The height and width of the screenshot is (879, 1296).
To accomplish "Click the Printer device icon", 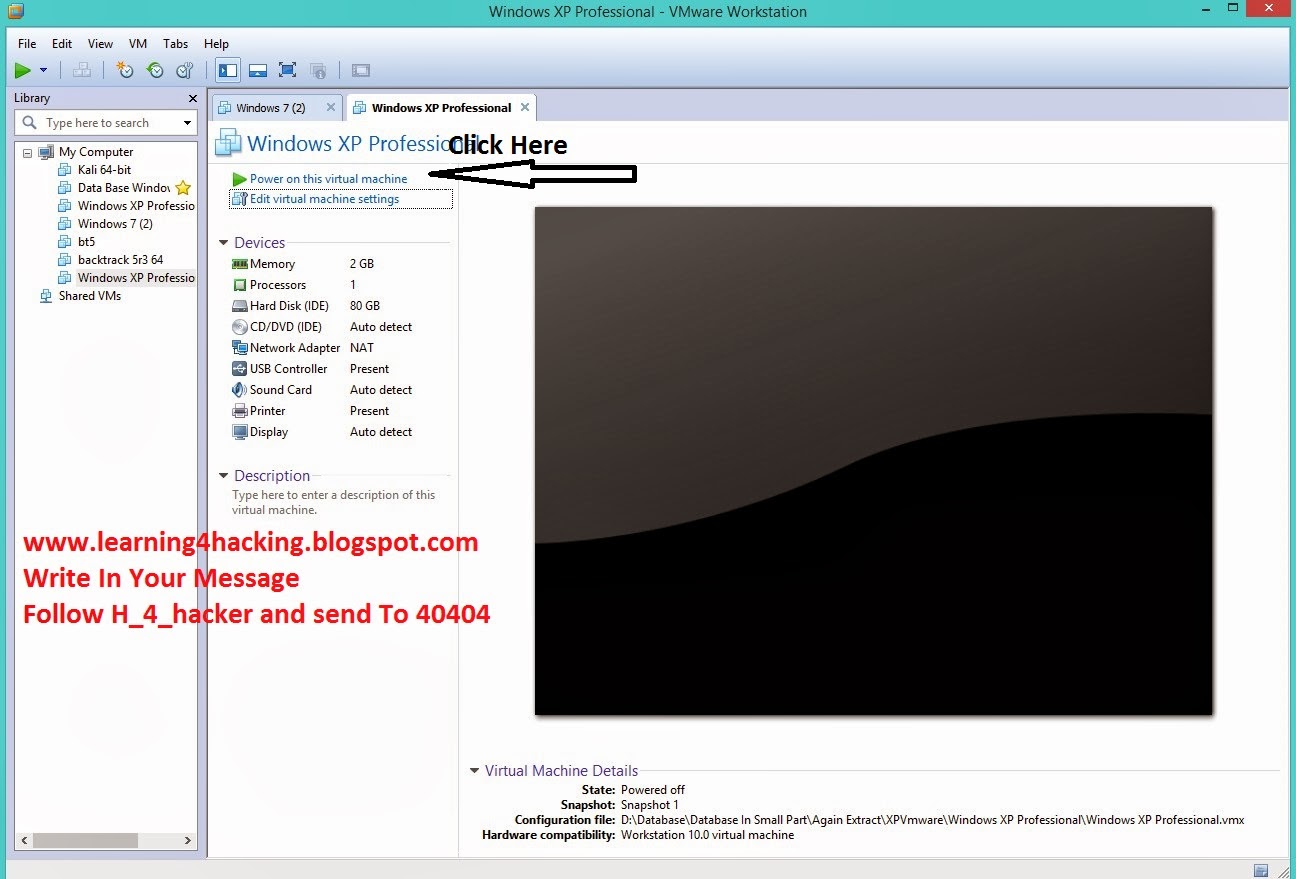I will (x=239, y=411).
